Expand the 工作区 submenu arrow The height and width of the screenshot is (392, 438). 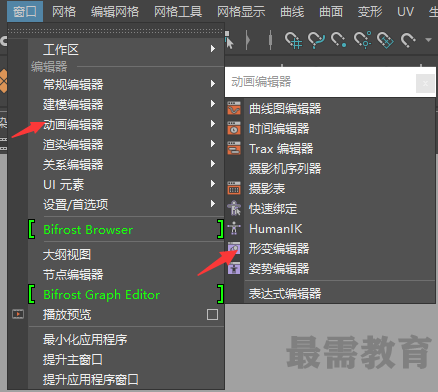coord(213,49)
